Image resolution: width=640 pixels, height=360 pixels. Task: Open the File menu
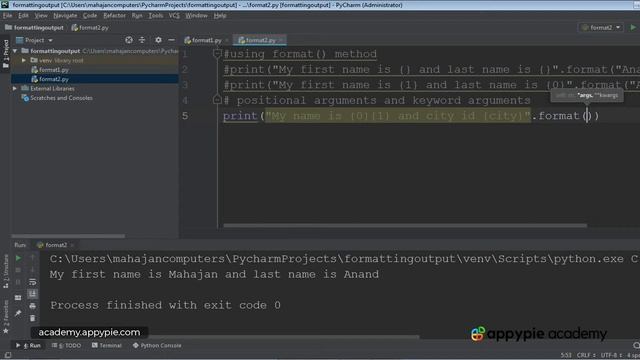coord(7,16)
